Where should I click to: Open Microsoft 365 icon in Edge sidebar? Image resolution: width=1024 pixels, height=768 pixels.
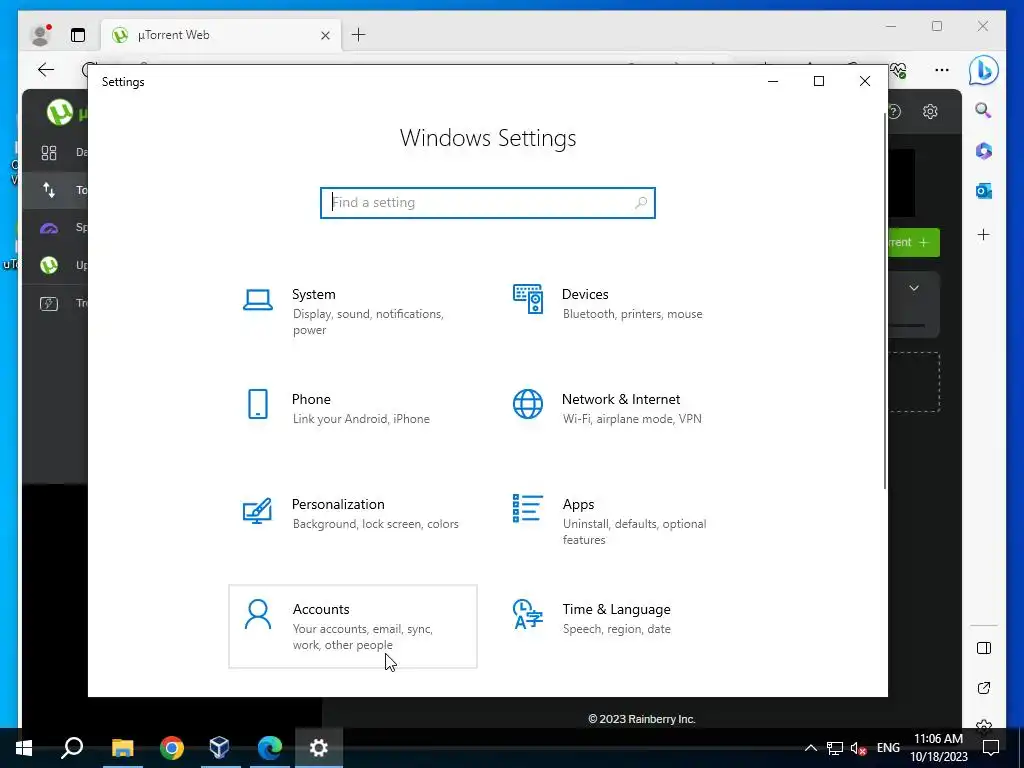[984, 151]
